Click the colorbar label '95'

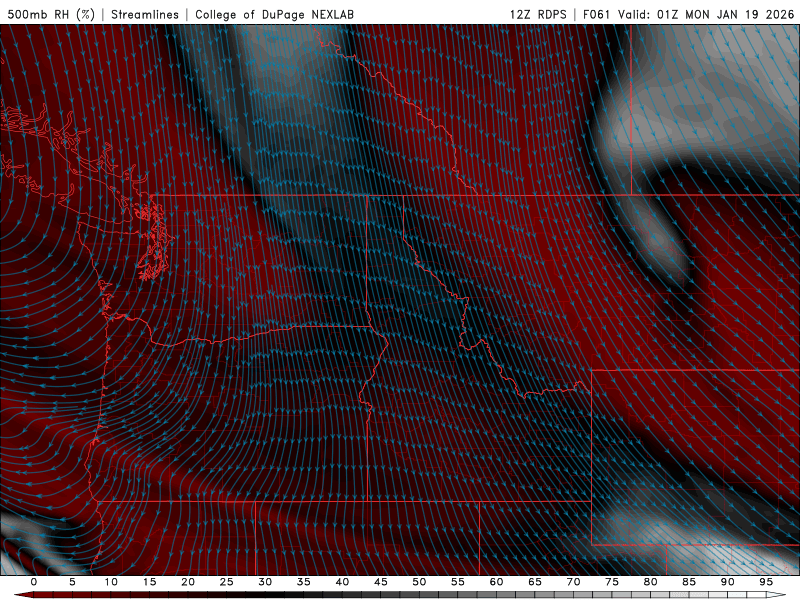766,582
